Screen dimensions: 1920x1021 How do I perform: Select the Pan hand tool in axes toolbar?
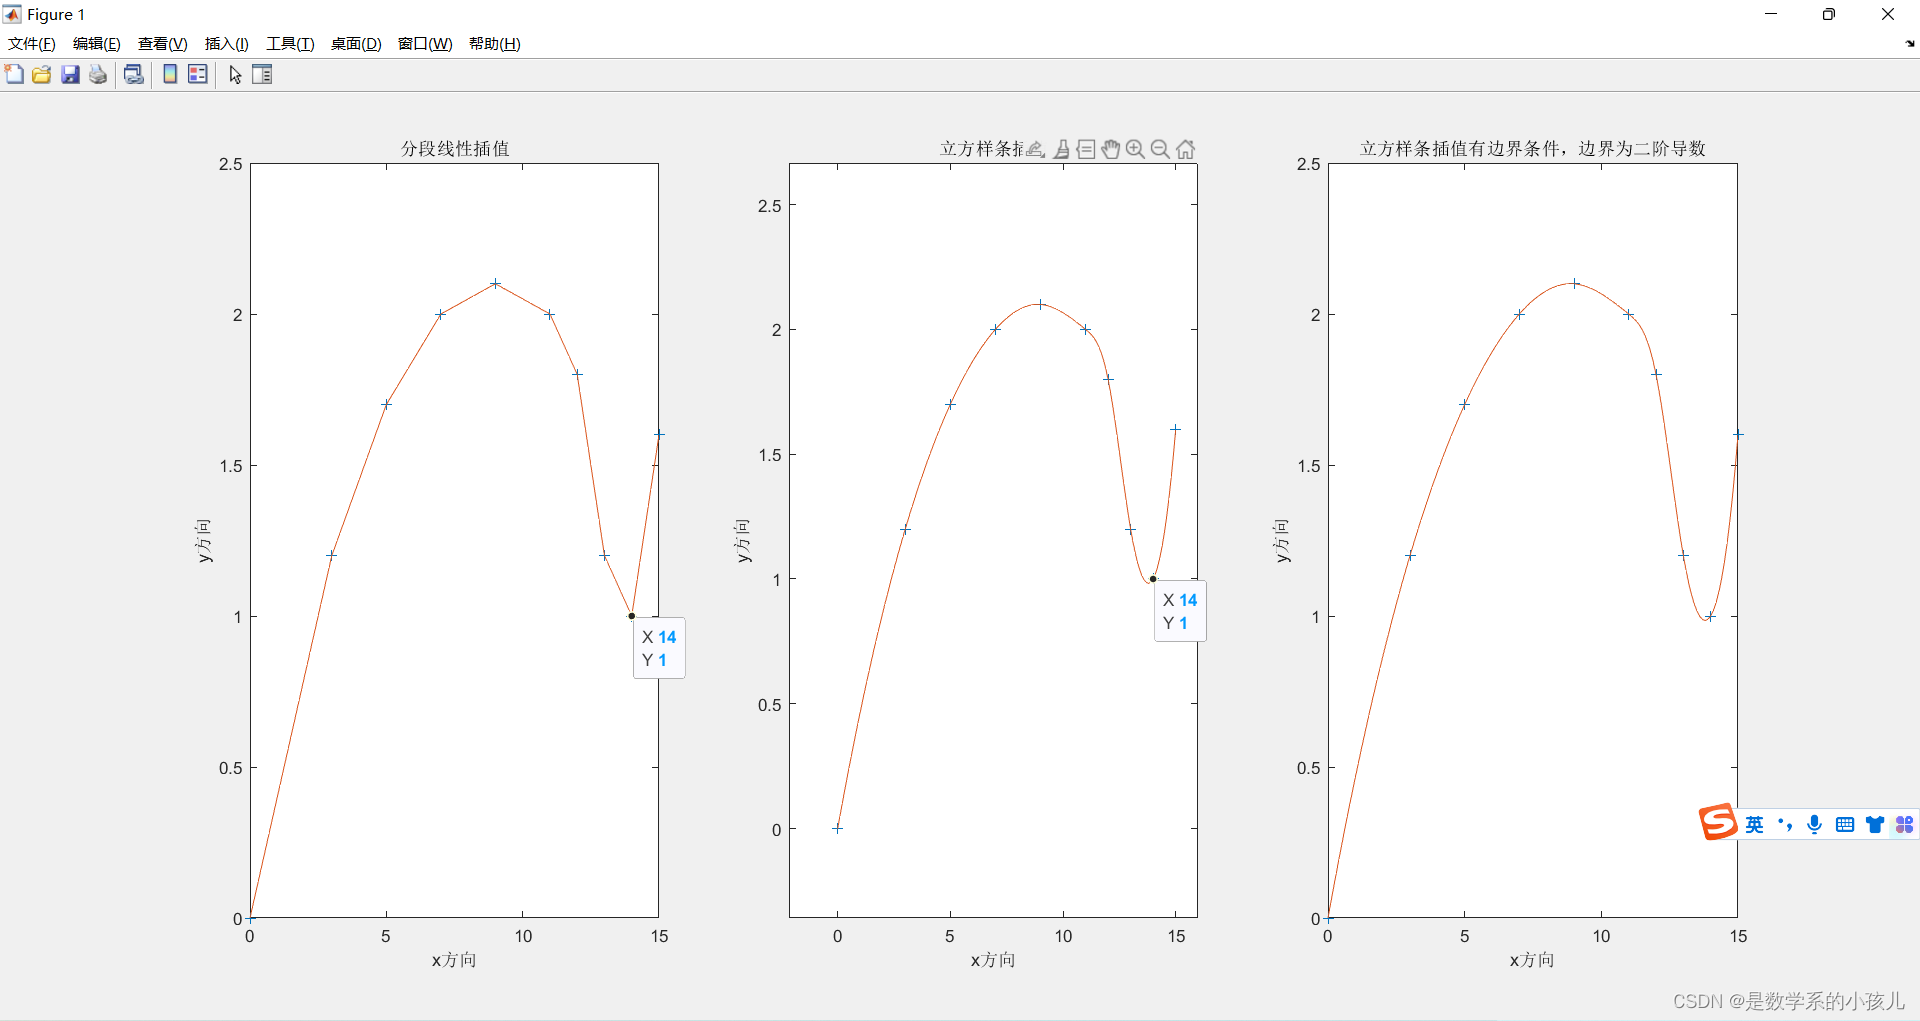1111,149
